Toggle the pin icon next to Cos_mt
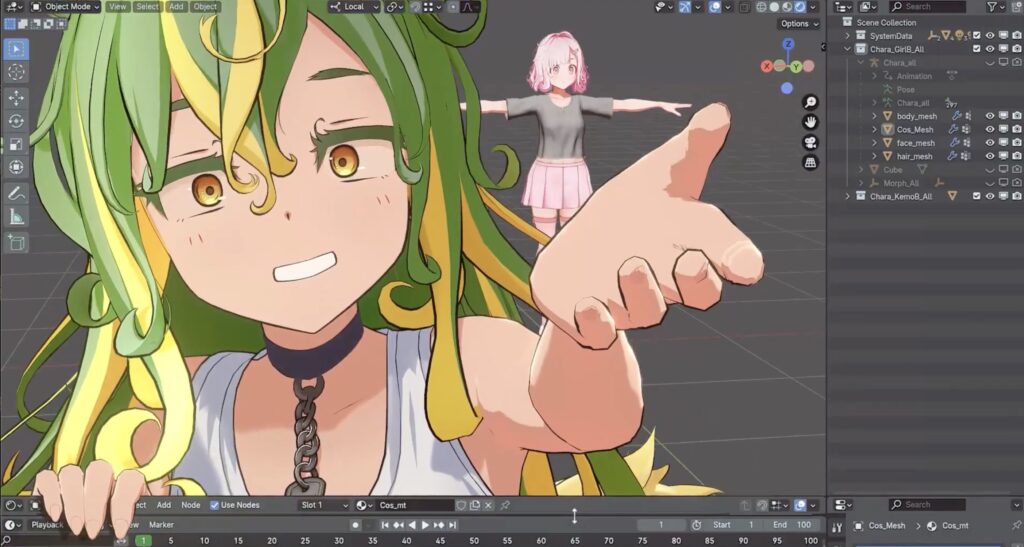 pyautogui.click(x=505, y=505)
